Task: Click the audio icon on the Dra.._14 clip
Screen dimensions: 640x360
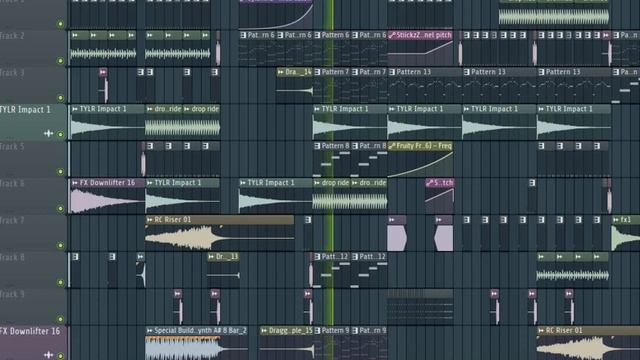Action: 281,72
